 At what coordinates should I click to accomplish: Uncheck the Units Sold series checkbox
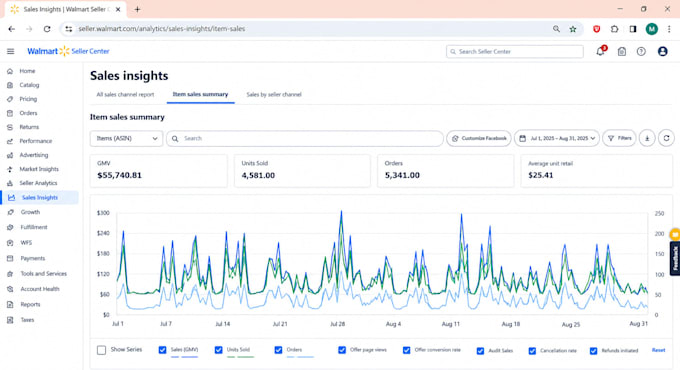point(219,350)
